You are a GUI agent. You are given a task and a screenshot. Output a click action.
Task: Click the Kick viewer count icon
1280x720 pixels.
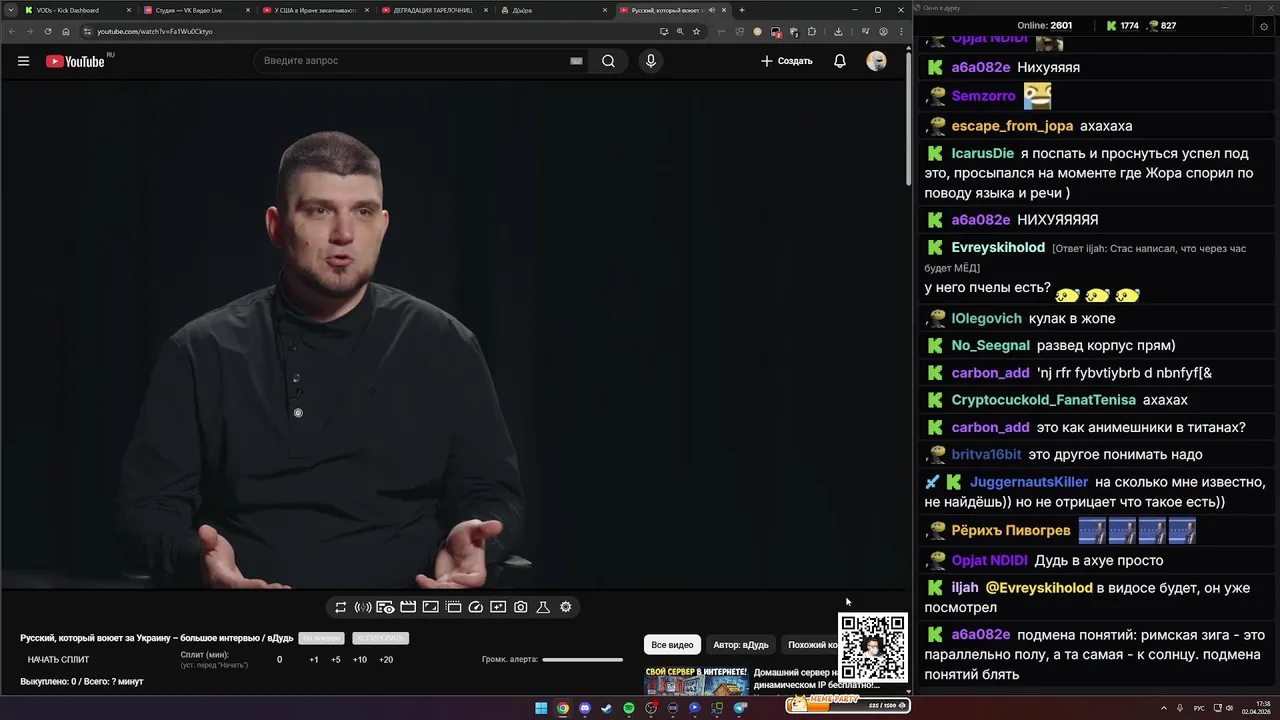pos(1112,26)
